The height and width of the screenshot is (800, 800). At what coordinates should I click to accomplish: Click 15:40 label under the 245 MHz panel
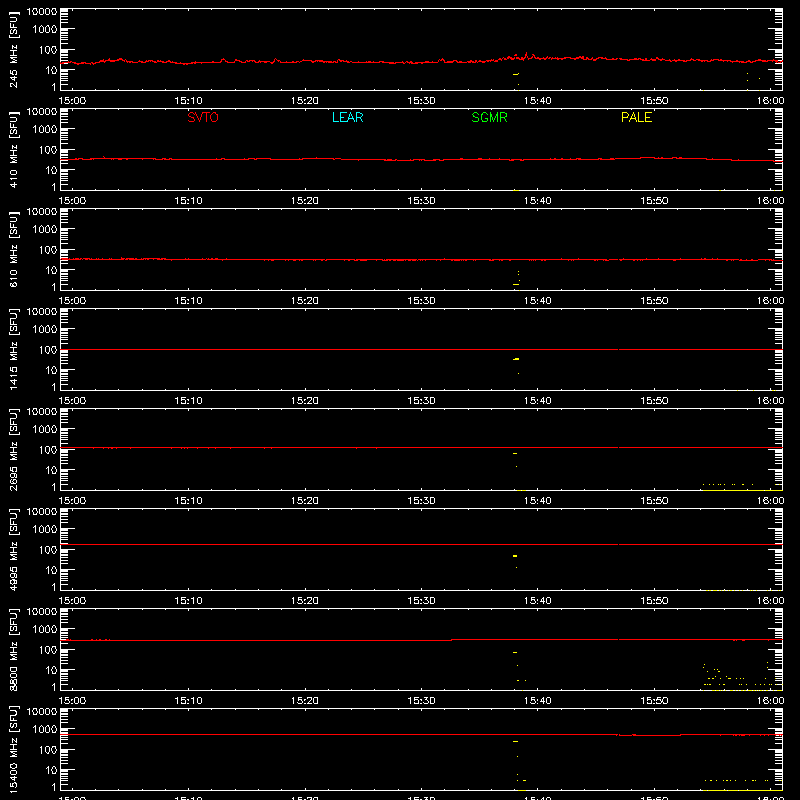click(x=538, y=101)
